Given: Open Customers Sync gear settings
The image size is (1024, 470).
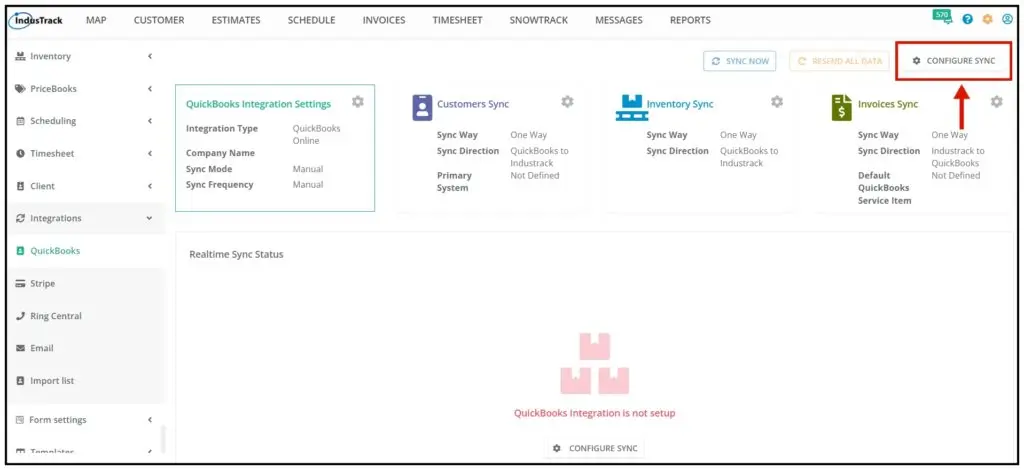Looking at the screenshot, I should point(568,102).
